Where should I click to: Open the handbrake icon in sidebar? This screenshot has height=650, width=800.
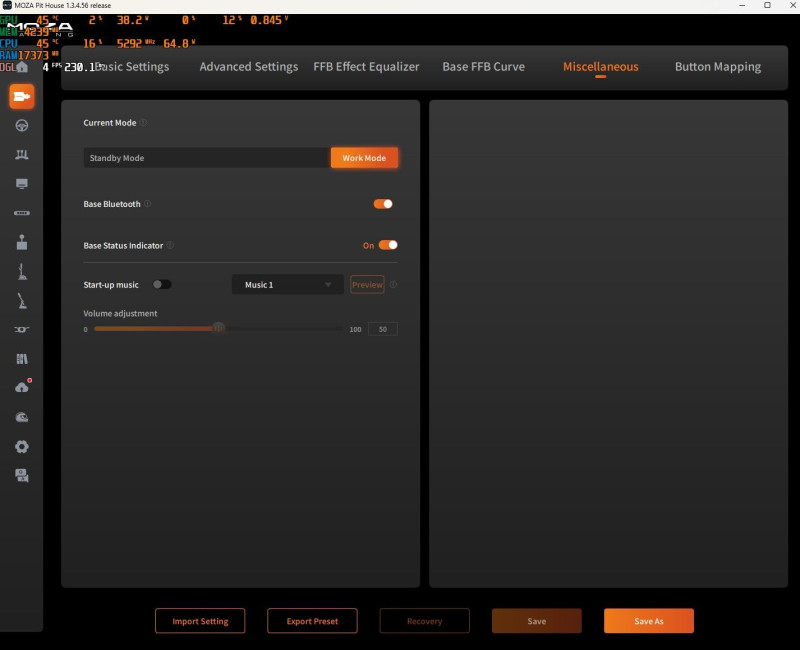click(x=22, y=301)
